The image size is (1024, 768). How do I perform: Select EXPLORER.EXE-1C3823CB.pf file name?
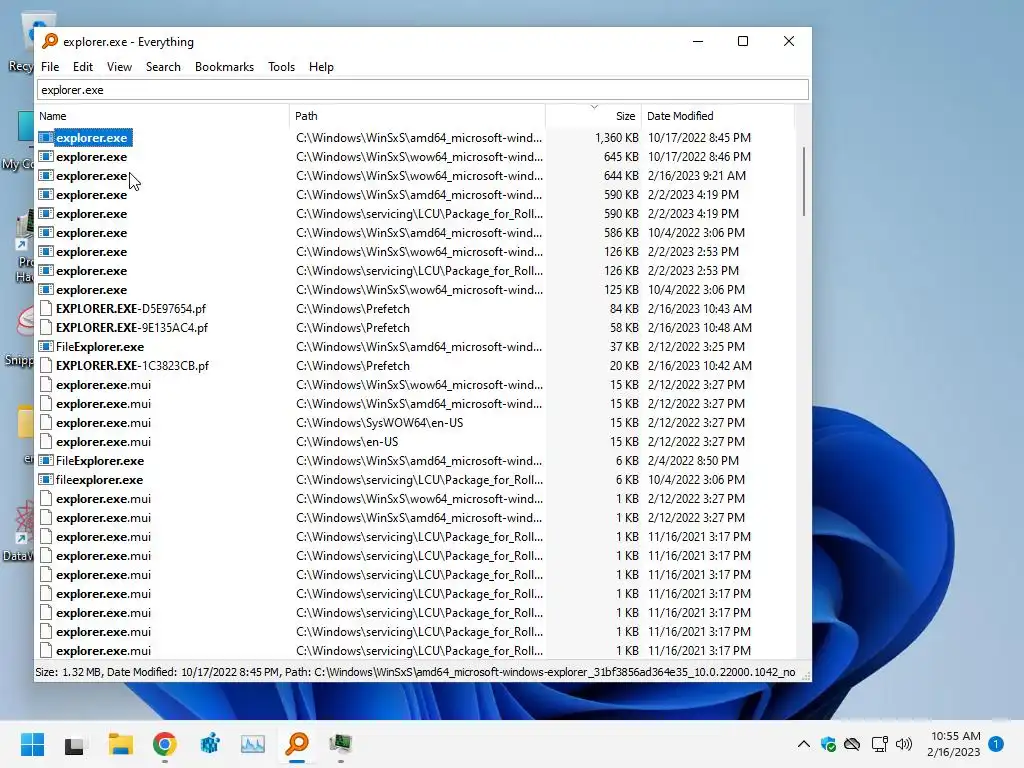[x=132, y=366]
